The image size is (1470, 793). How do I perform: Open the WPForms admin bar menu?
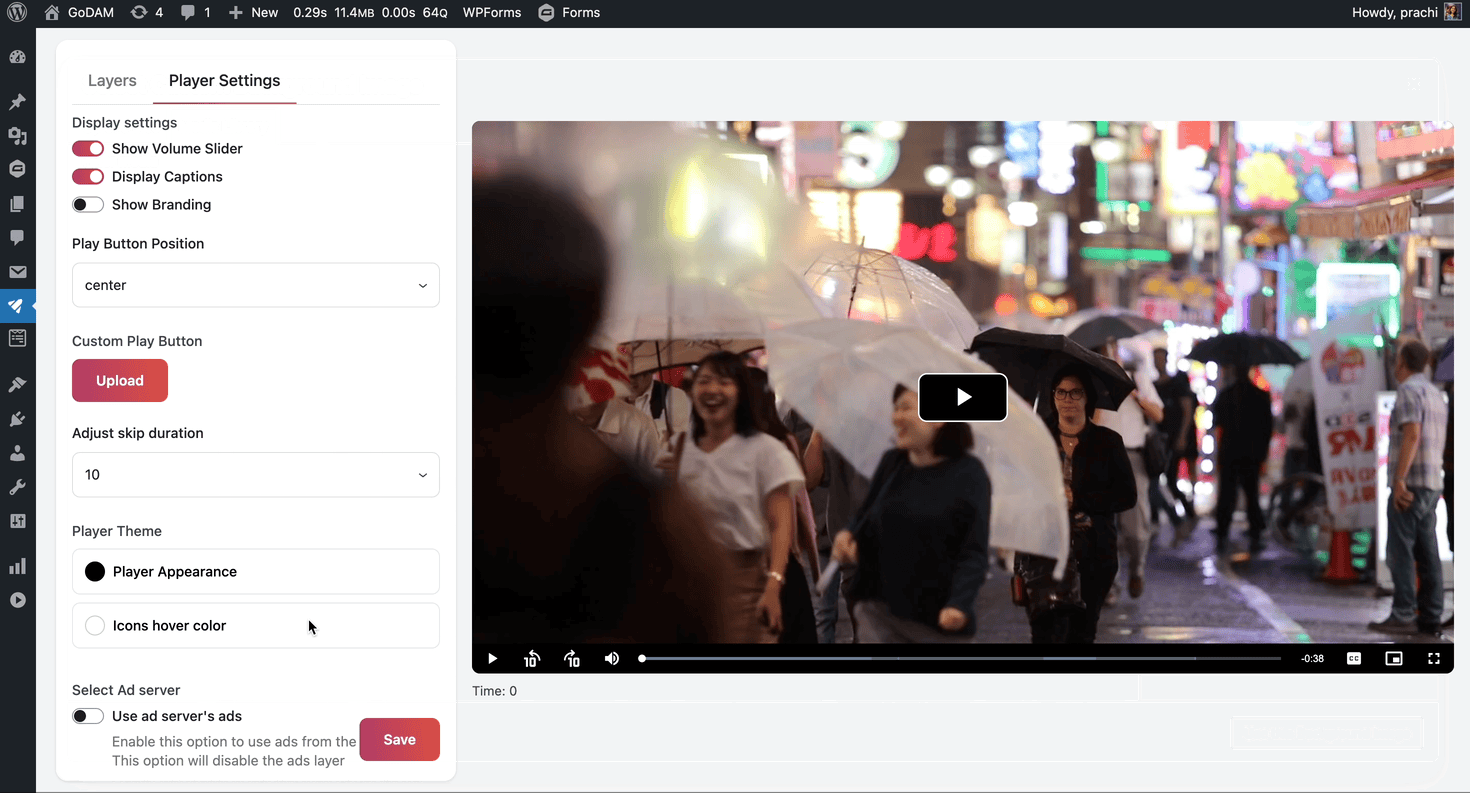click(x=492, y=13)
